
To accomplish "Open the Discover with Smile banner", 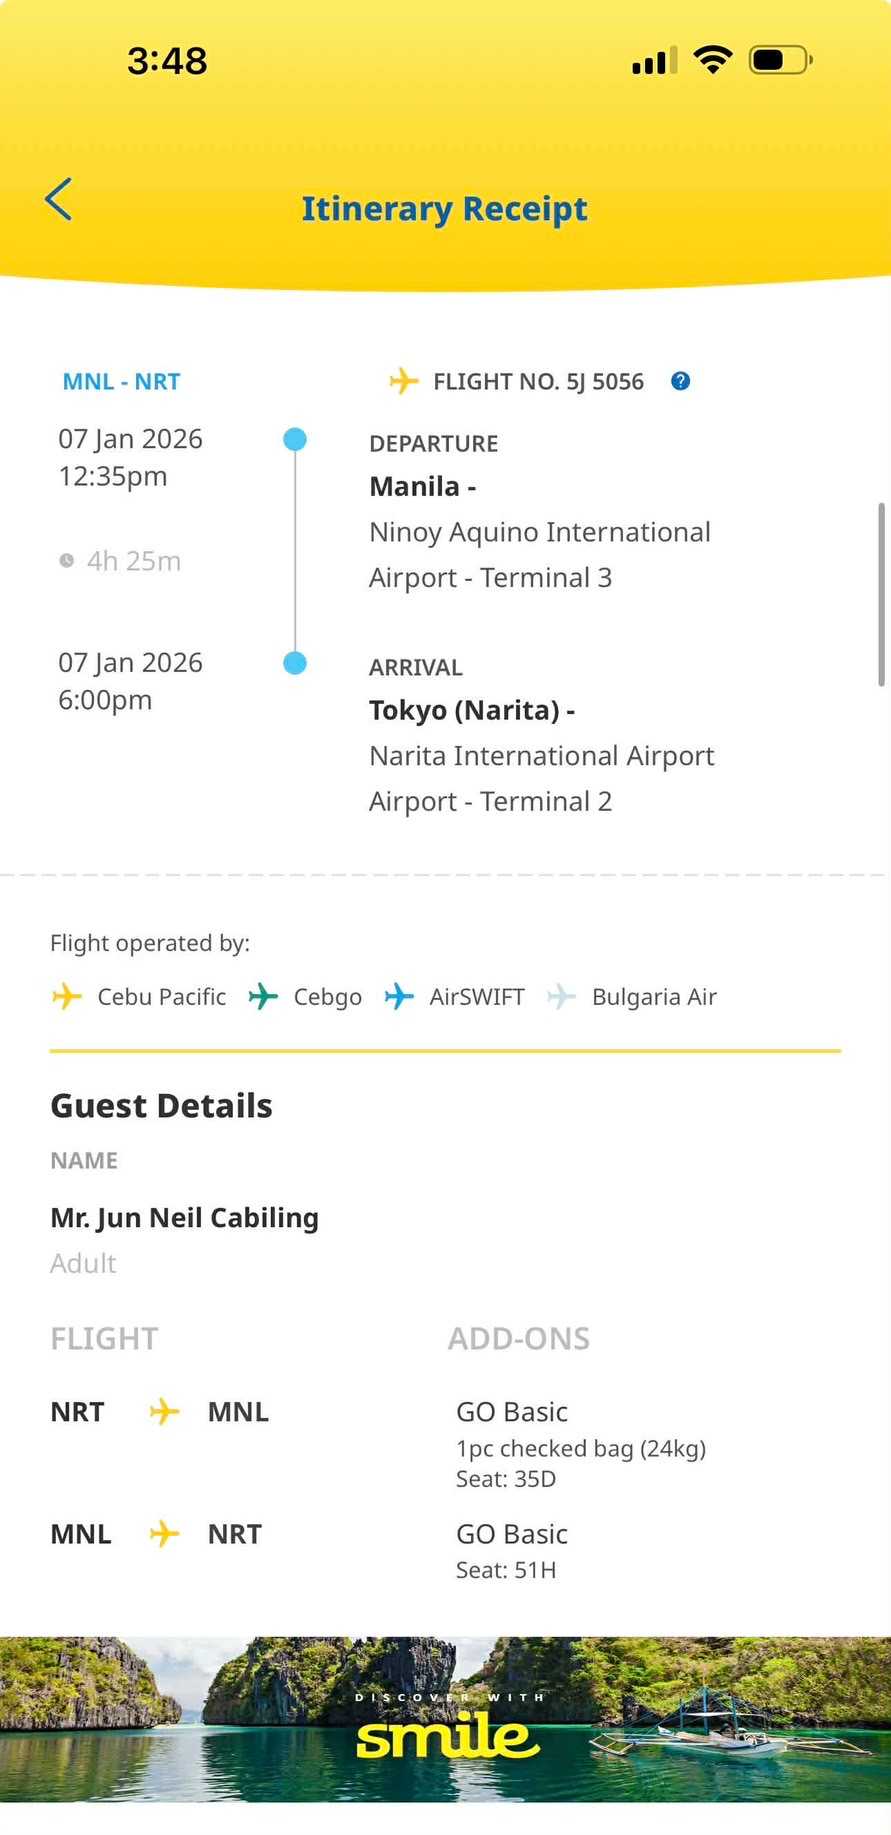I will [445, 1719].
